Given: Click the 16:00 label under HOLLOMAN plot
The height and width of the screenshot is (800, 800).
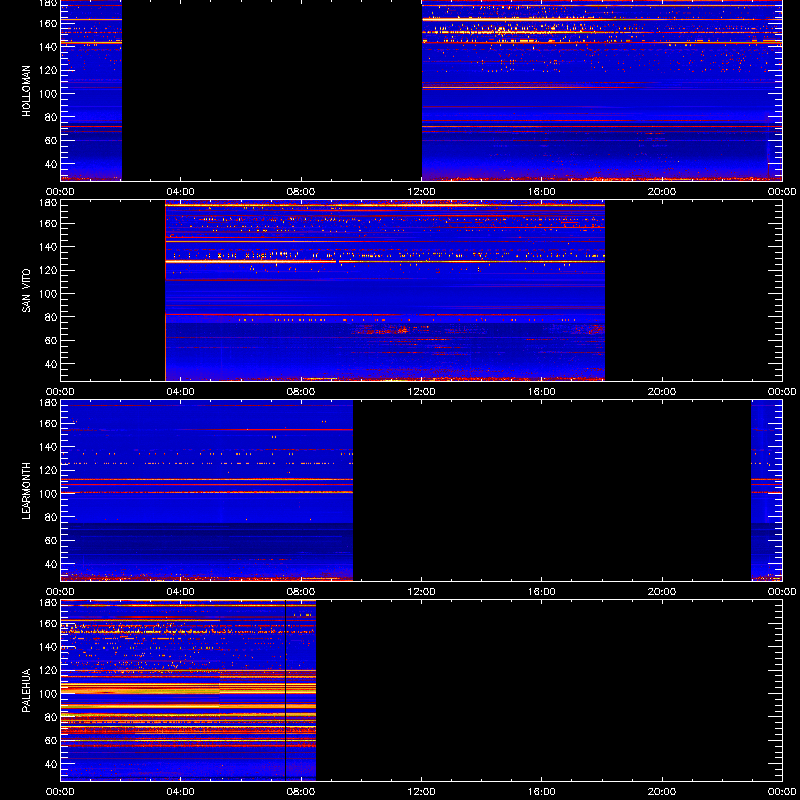Looking at the screenshot, I should [x=542, y=192].
